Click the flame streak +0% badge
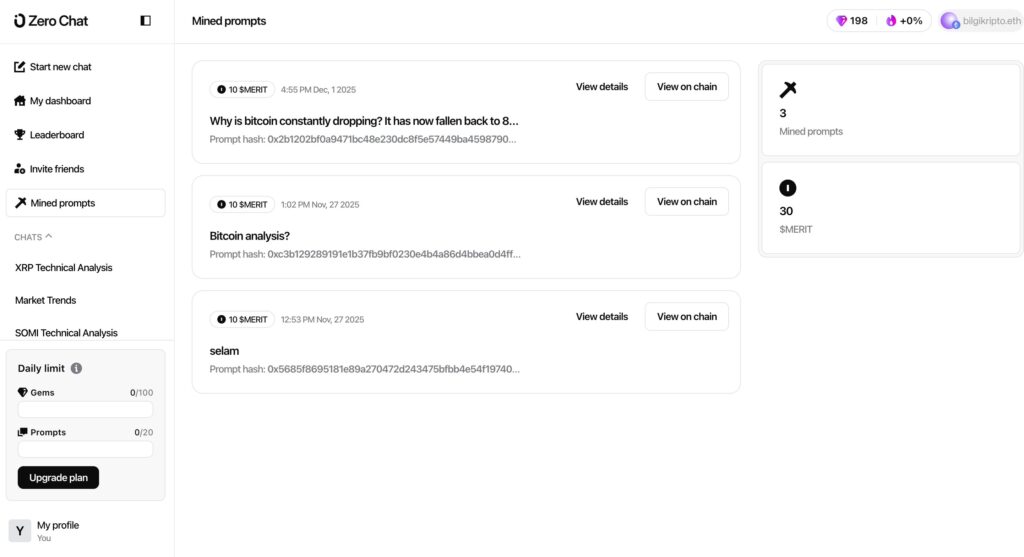This screenshot has height=557, width=1024. (904, 20)
